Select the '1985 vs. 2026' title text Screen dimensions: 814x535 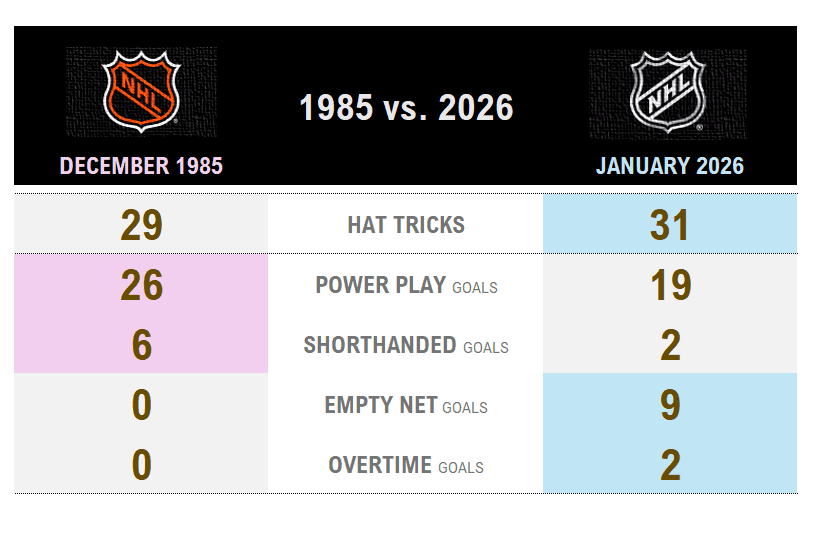(x=406, y=108)
